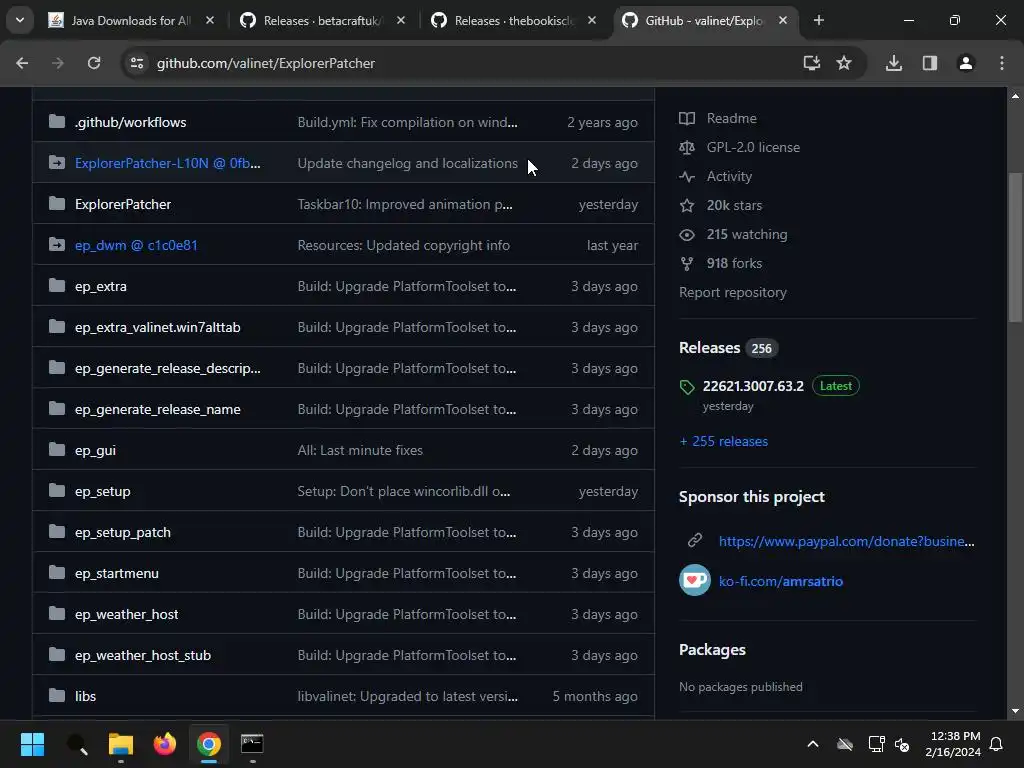The height and width of the screenshot is (768, 1024).
Task: Open the ExplorerPatcher-L10N submodule link
Action: point(167,163)
